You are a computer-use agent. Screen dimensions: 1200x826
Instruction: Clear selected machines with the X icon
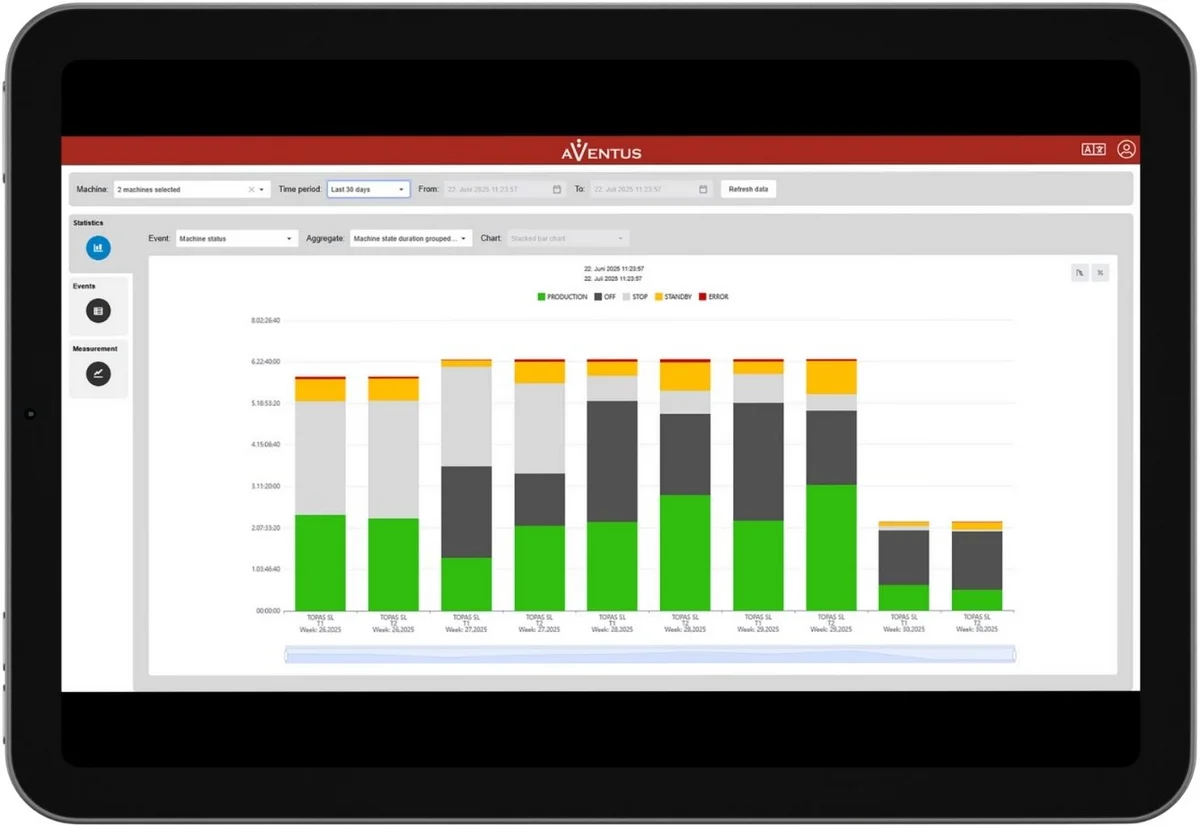(x=251, y=189)
